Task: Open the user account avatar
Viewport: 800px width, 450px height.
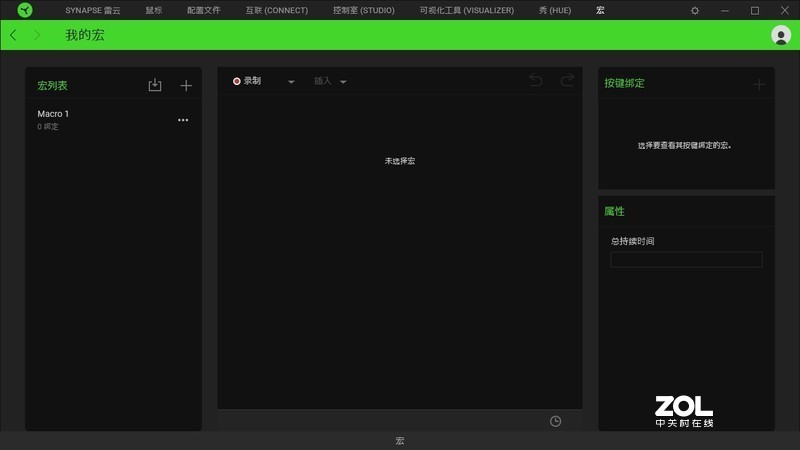Action: (x=781, y=35)
